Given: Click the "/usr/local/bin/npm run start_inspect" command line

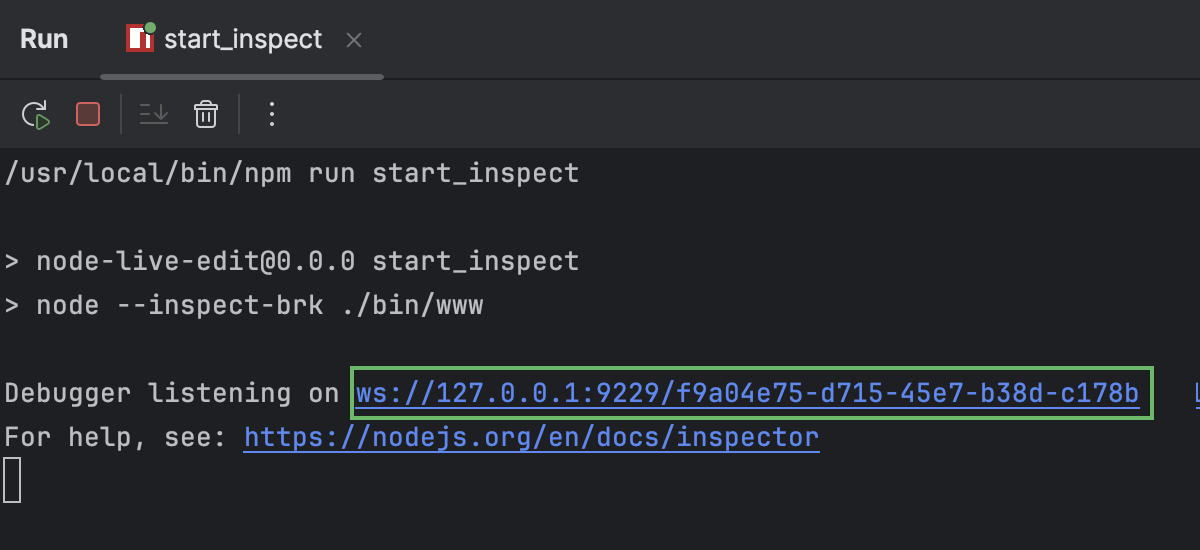Looking at the screenshot, I should 292,174.
